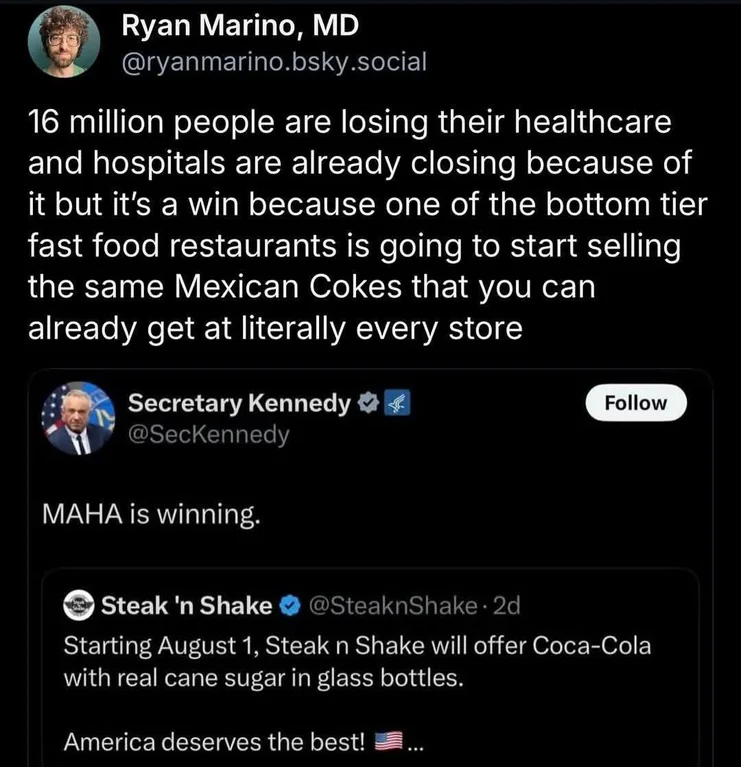Open the Steak 'n Shake account name
The image size is (741, 767).
(187, 605)
